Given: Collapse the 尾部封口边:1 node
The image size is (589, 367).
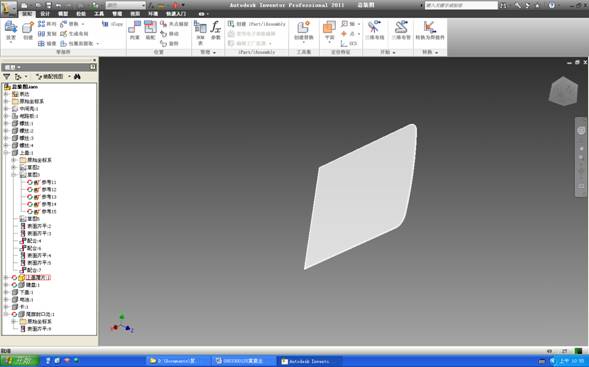Looking at the screenshot, I should 6,314.
